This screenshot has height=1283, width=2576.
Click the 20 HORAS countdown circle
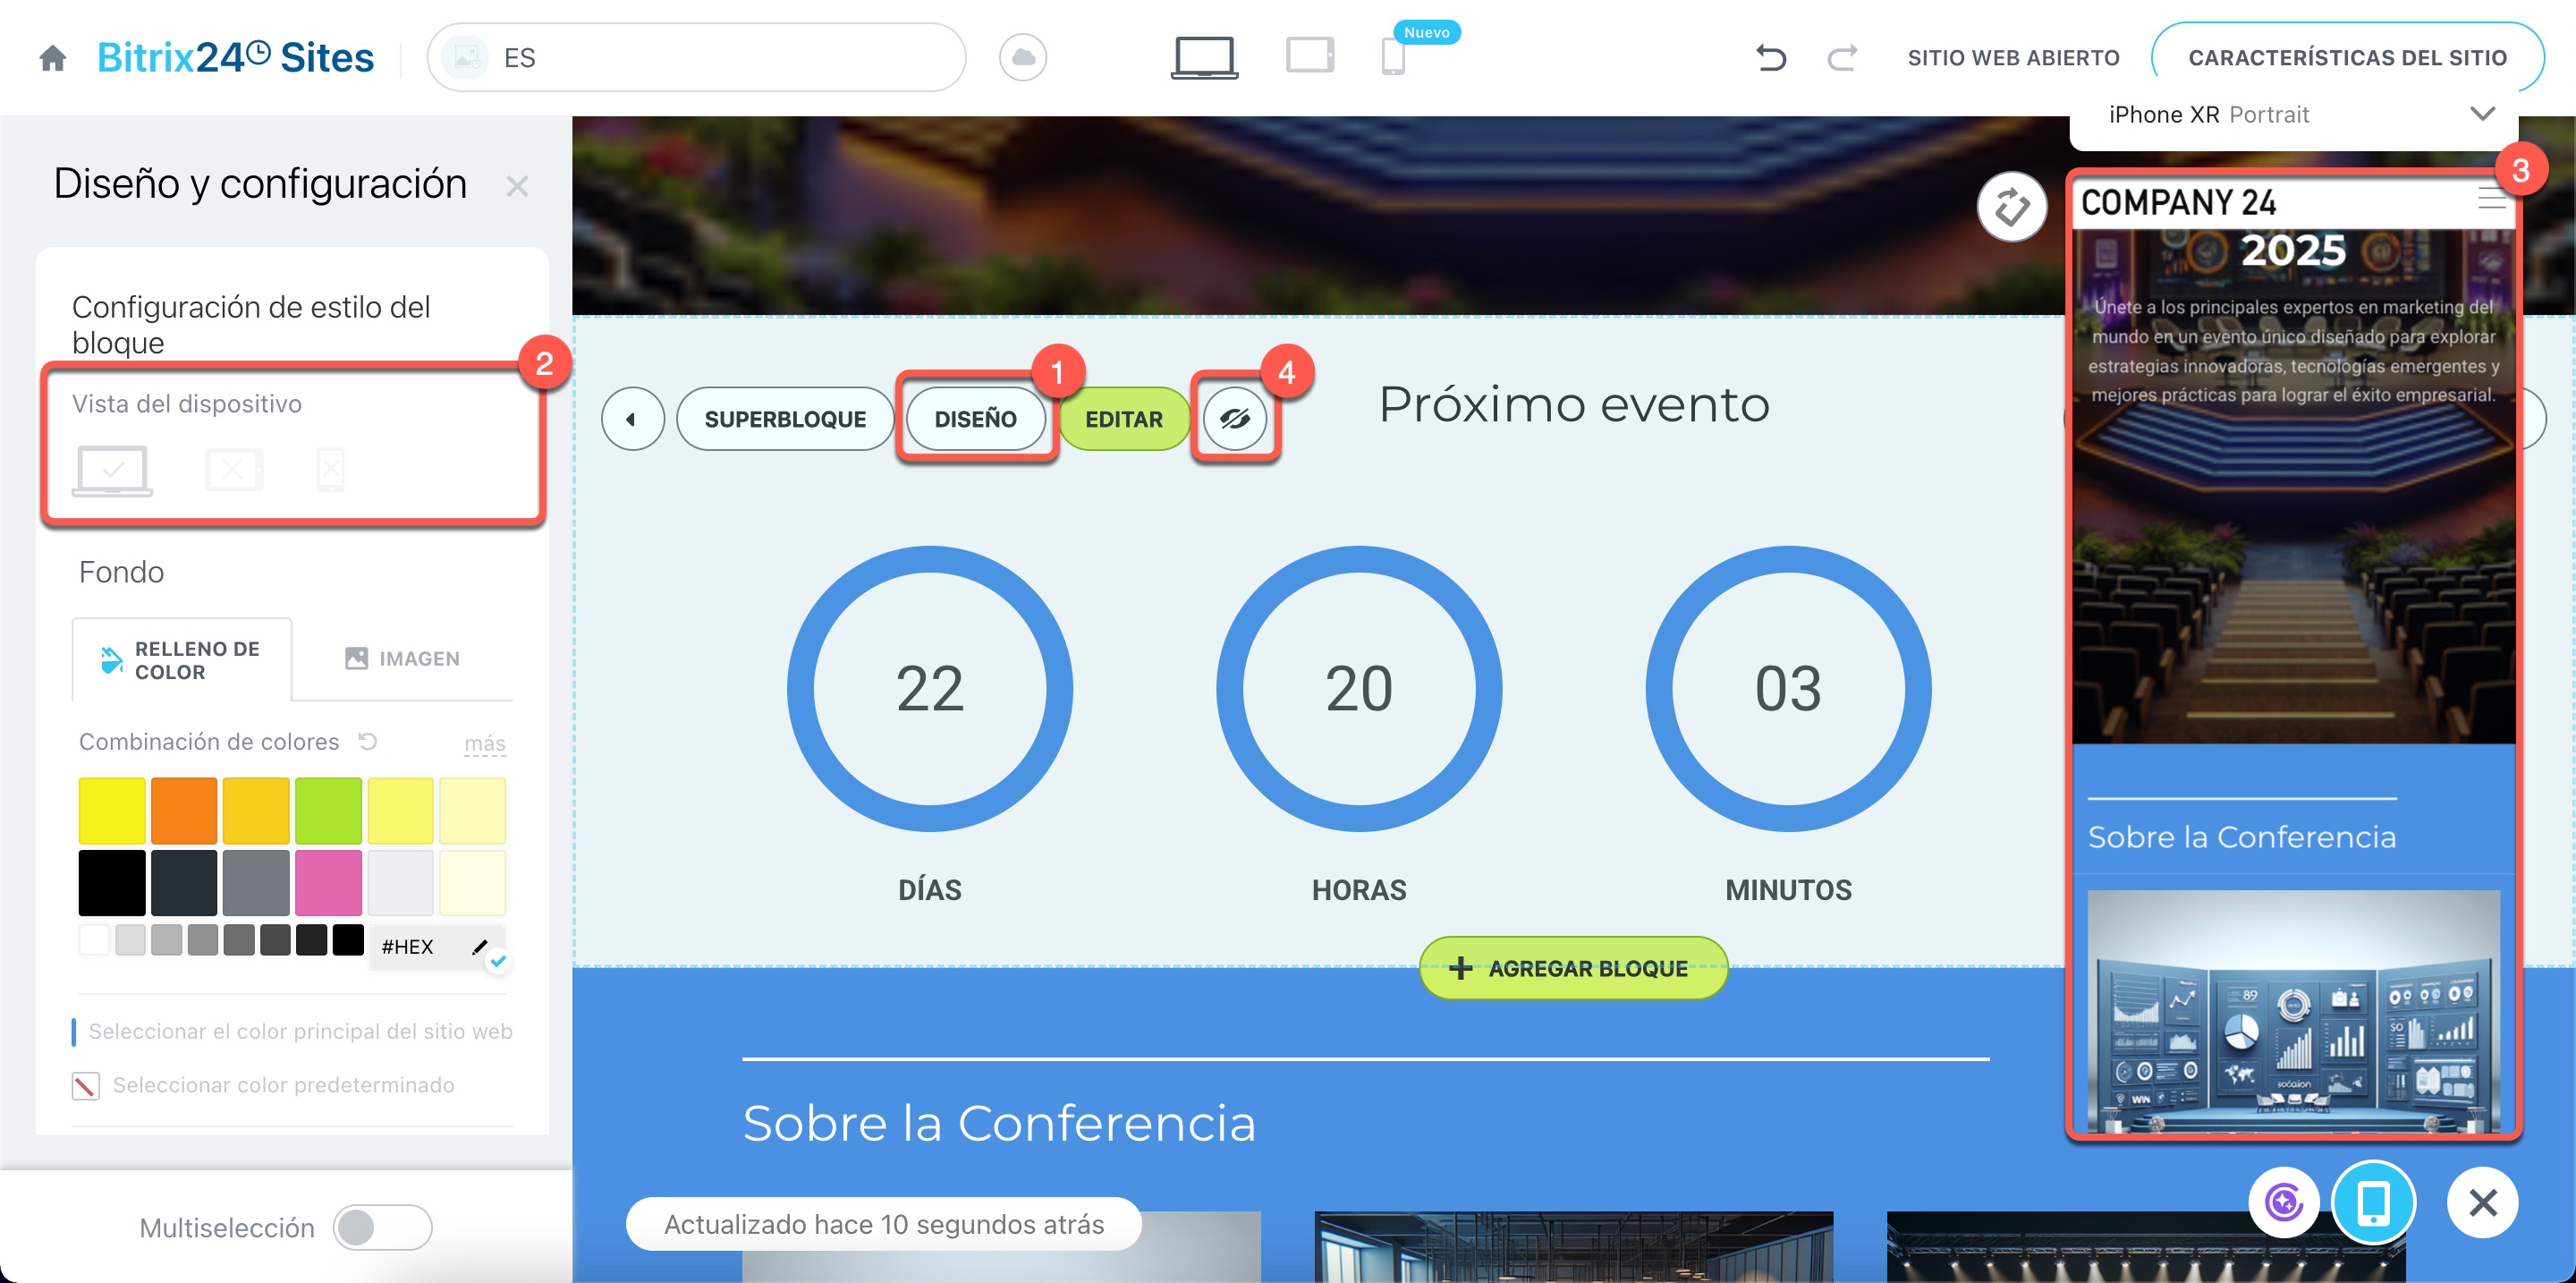(1358, 688)
